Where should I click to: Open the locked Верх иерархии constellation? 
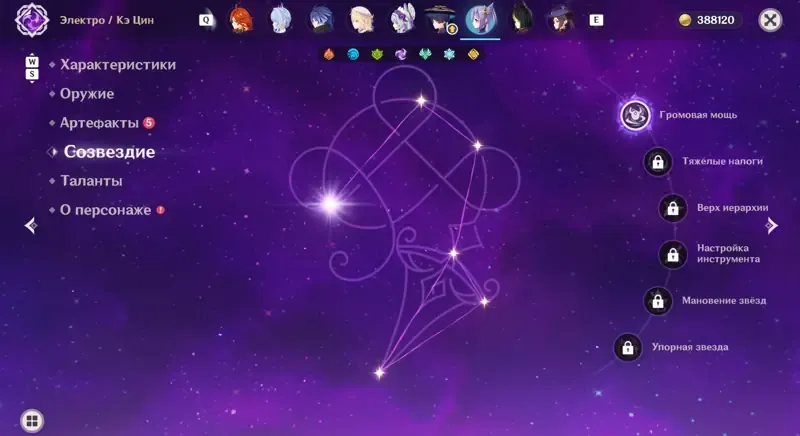[x=672, y=208]
